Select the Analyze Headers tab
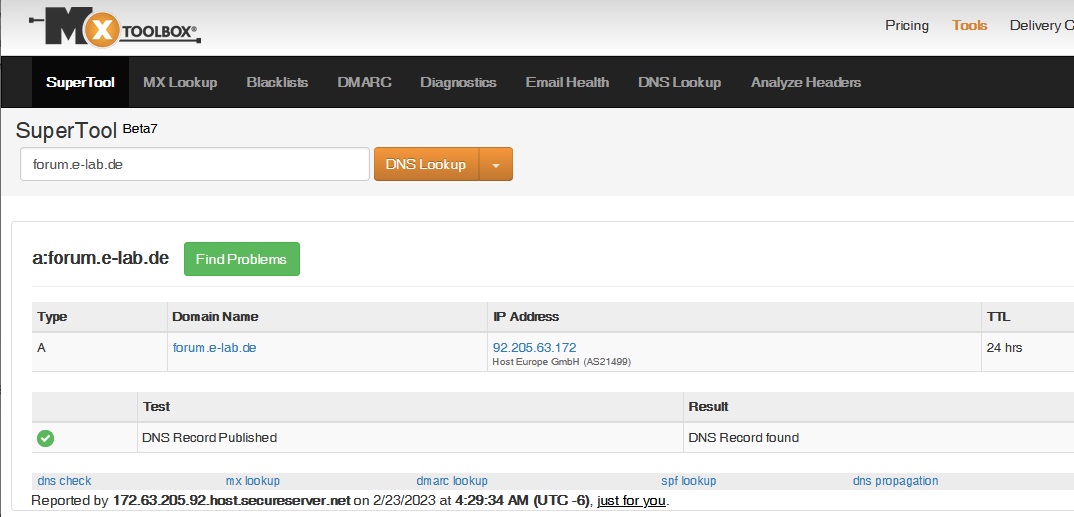1074x517 pixels. [806, 82]
